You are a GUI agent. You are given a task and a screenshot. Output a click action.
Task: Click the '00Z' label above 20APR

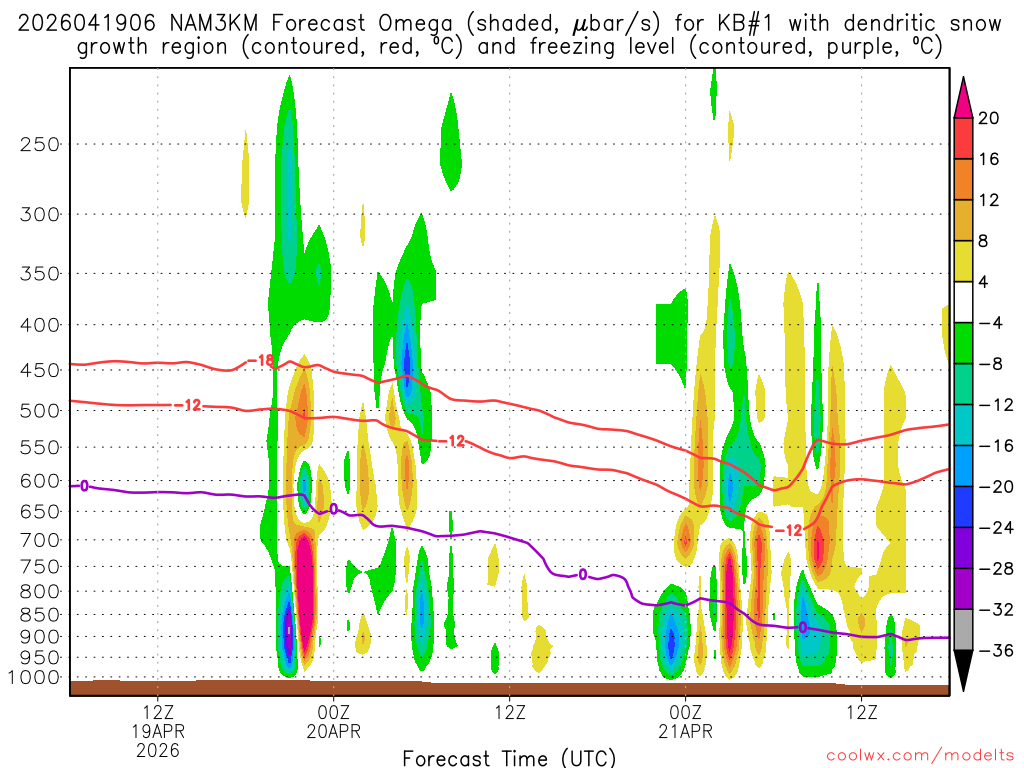pos(334,712)
